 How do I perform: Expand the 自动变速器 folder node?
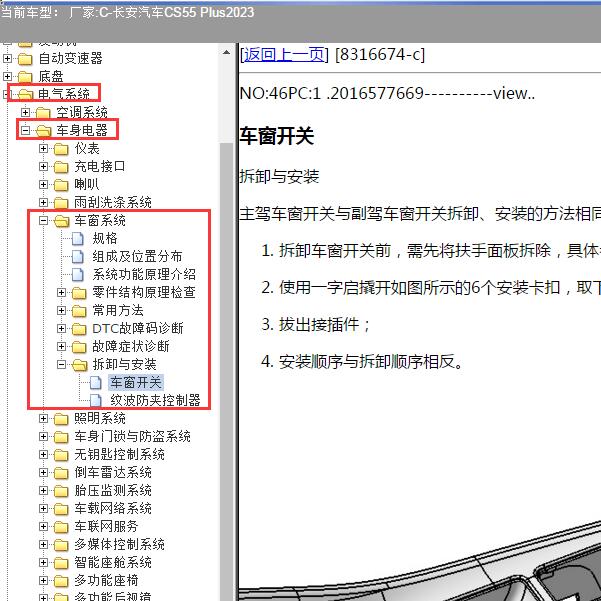(x=7, y=58)
